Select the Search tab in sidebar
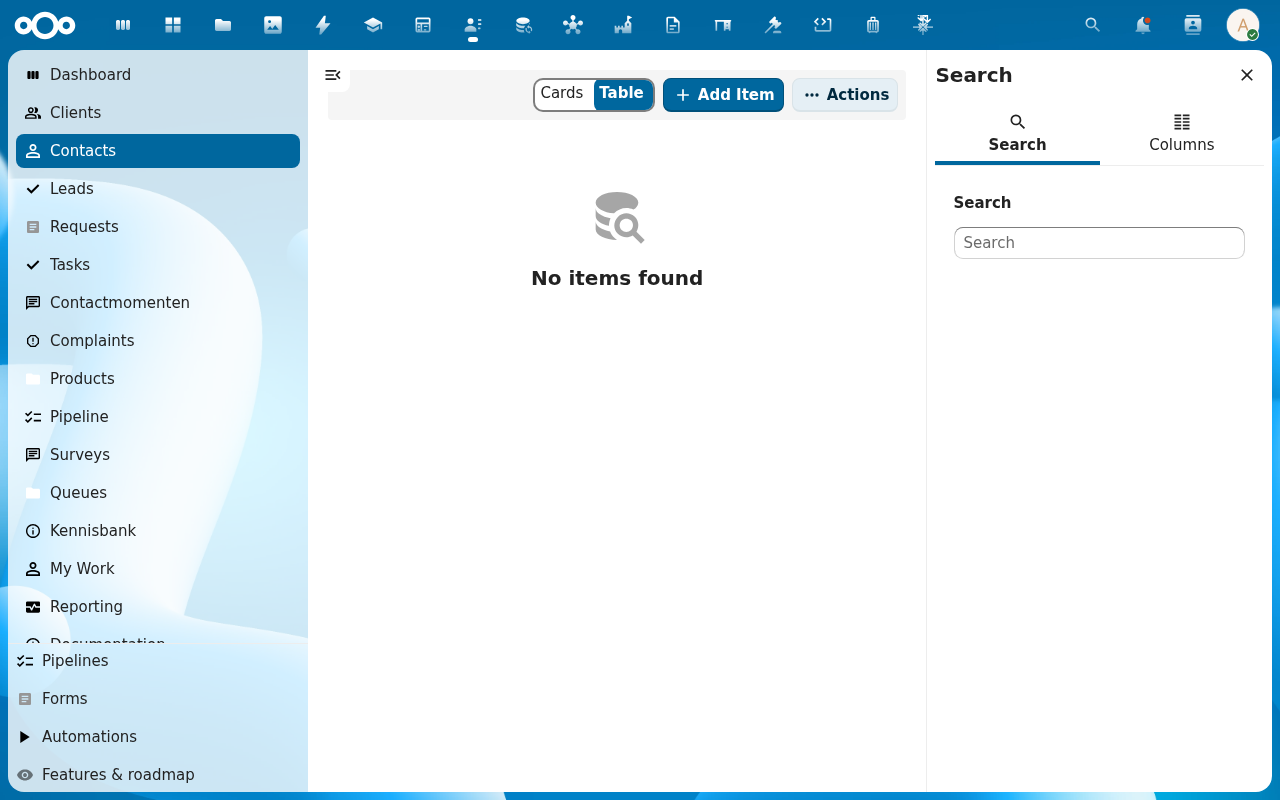The height and width of the screenshot is (800, 1280). (1017, 134)
